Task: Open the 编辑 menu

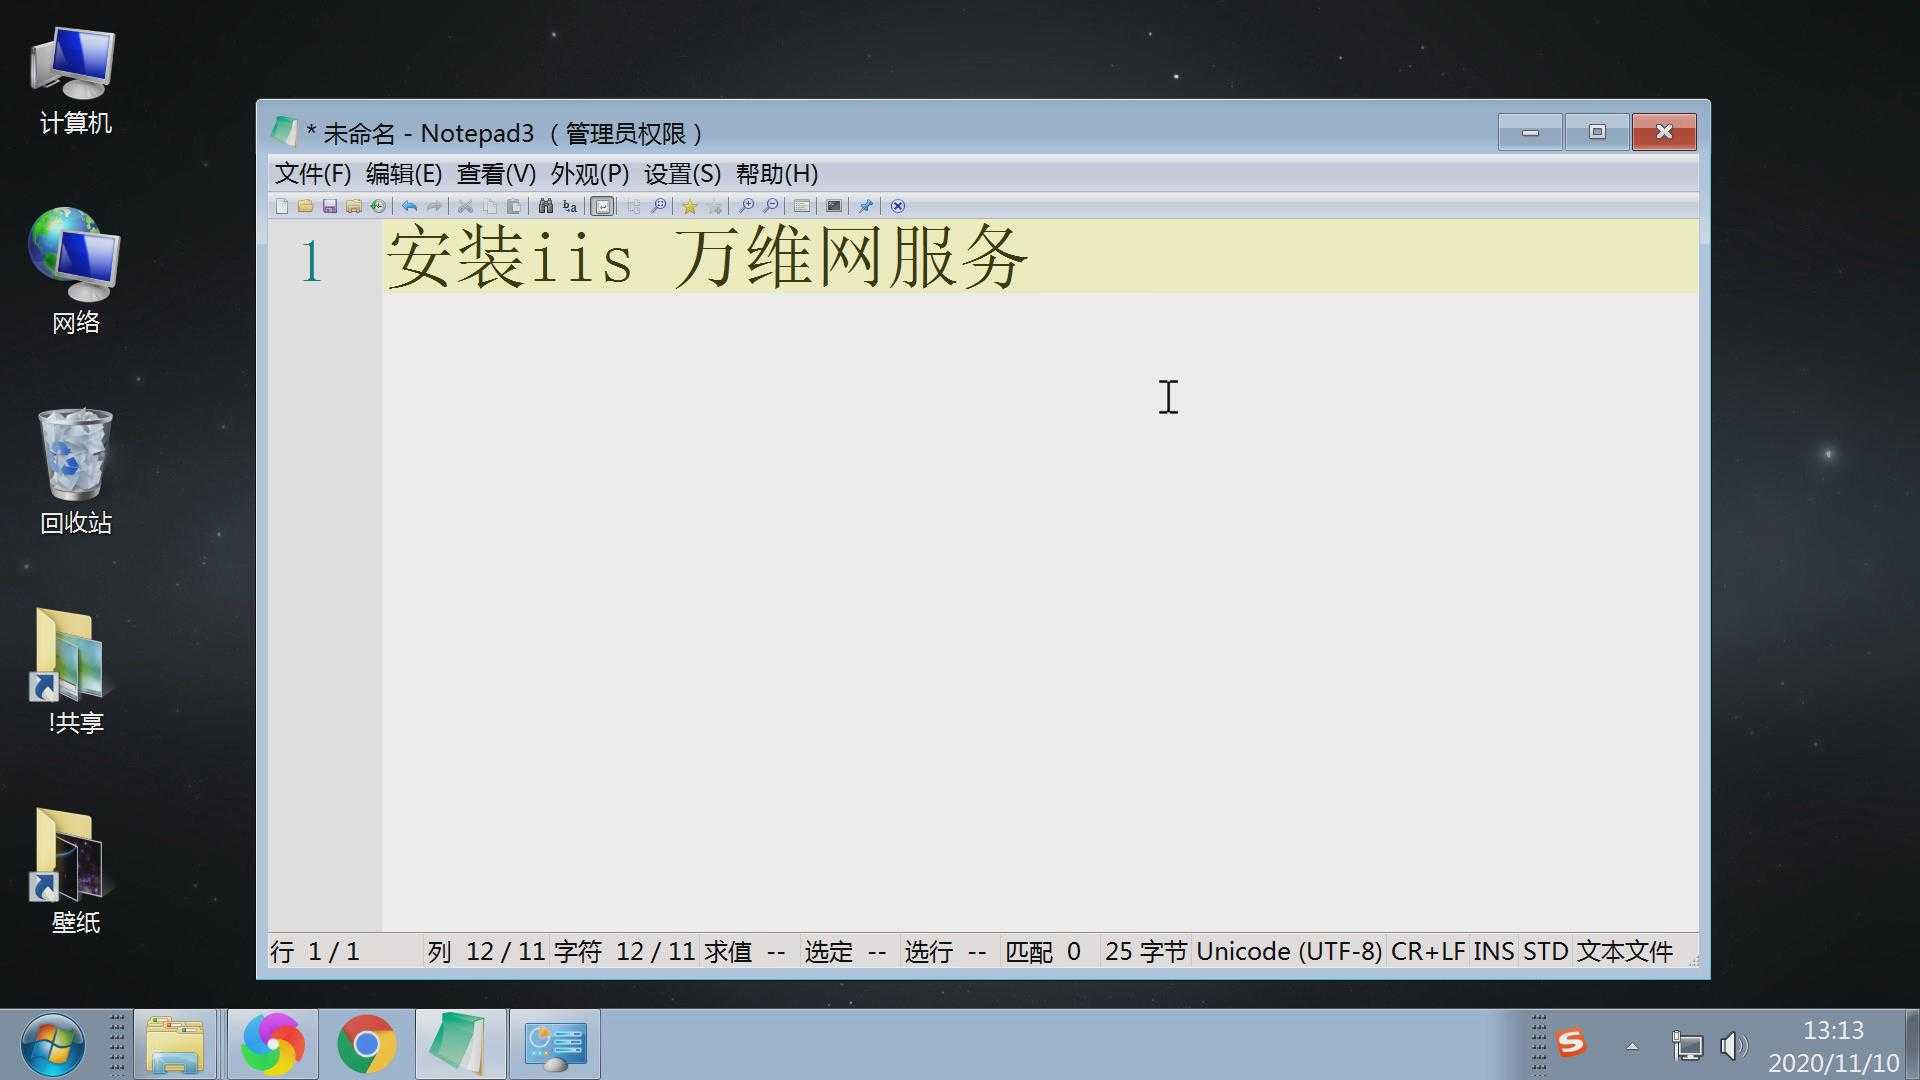Action: click(400, 174)
